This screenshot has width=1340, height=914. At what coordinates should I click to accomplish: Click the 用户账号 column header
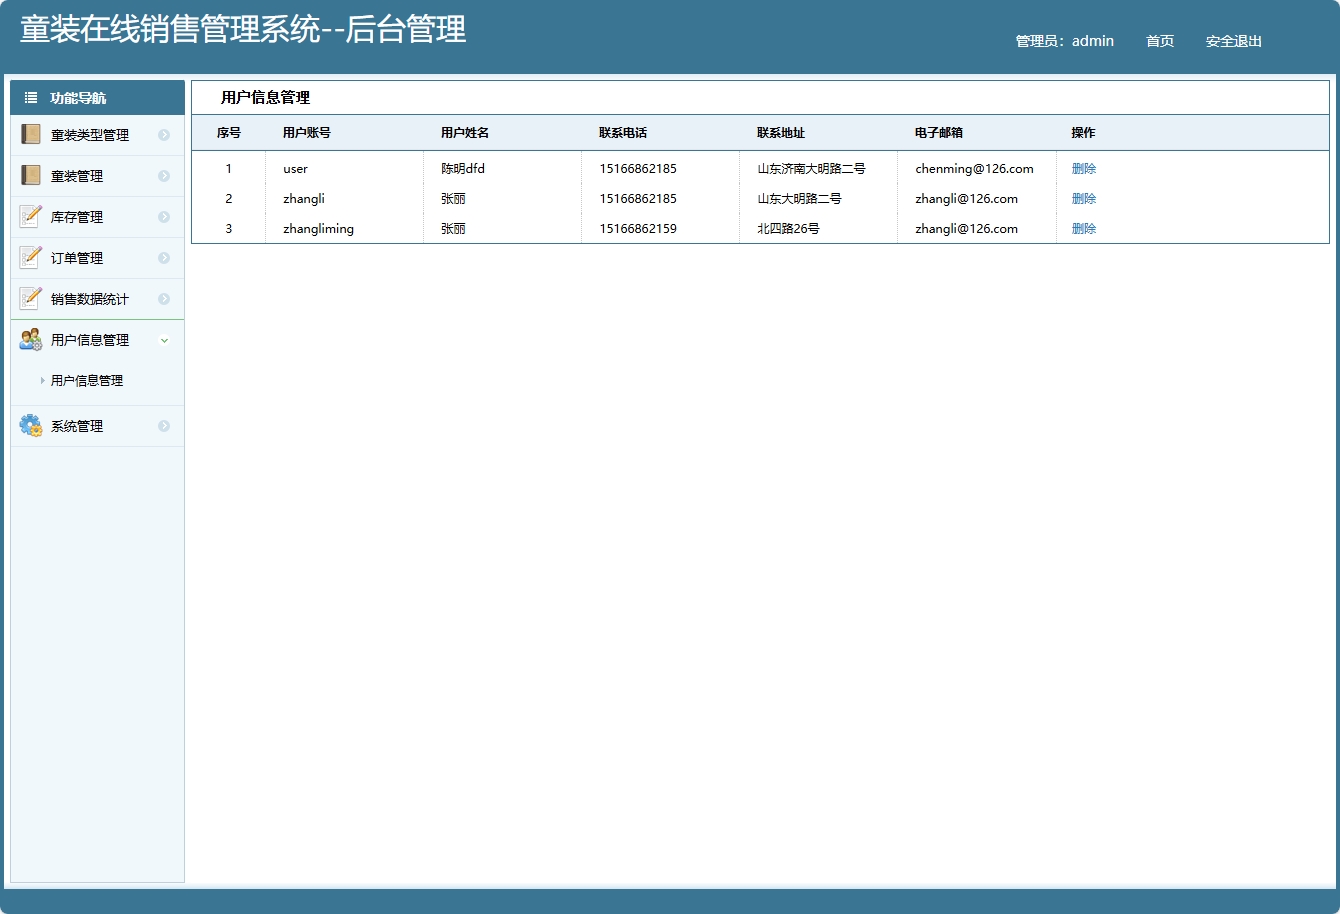[305, 132]
